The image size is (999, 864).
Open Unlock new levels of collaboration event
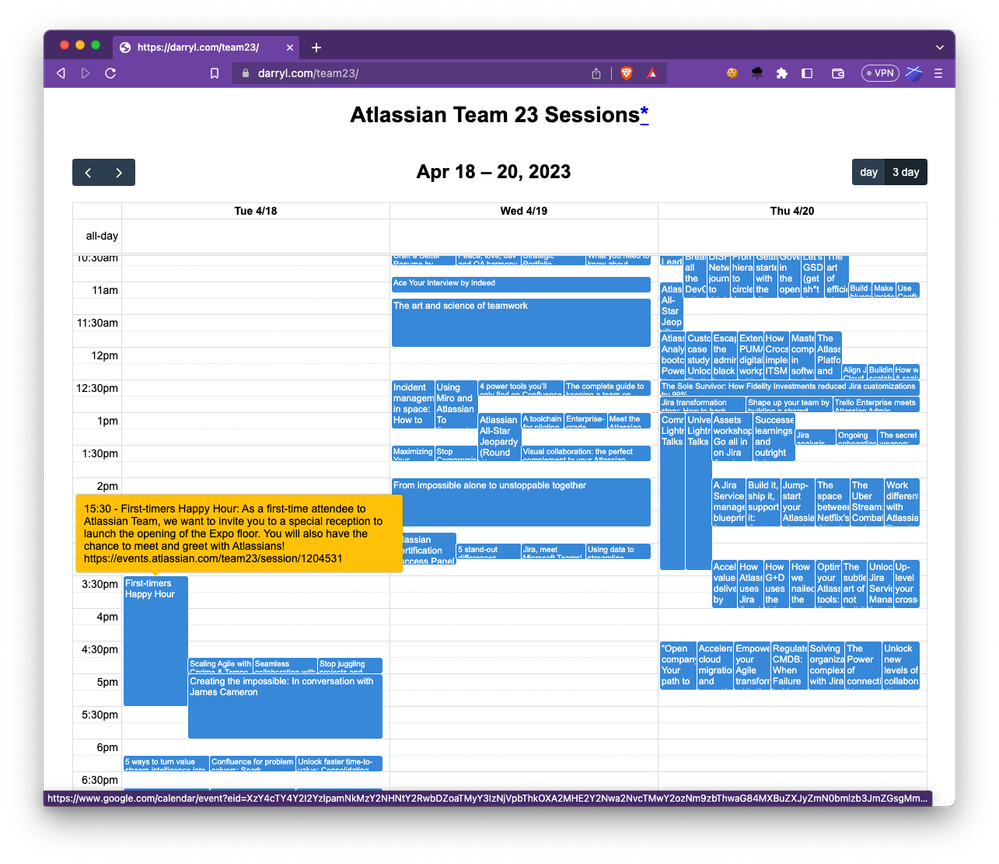pyautogui.click(x=900, y=665)
